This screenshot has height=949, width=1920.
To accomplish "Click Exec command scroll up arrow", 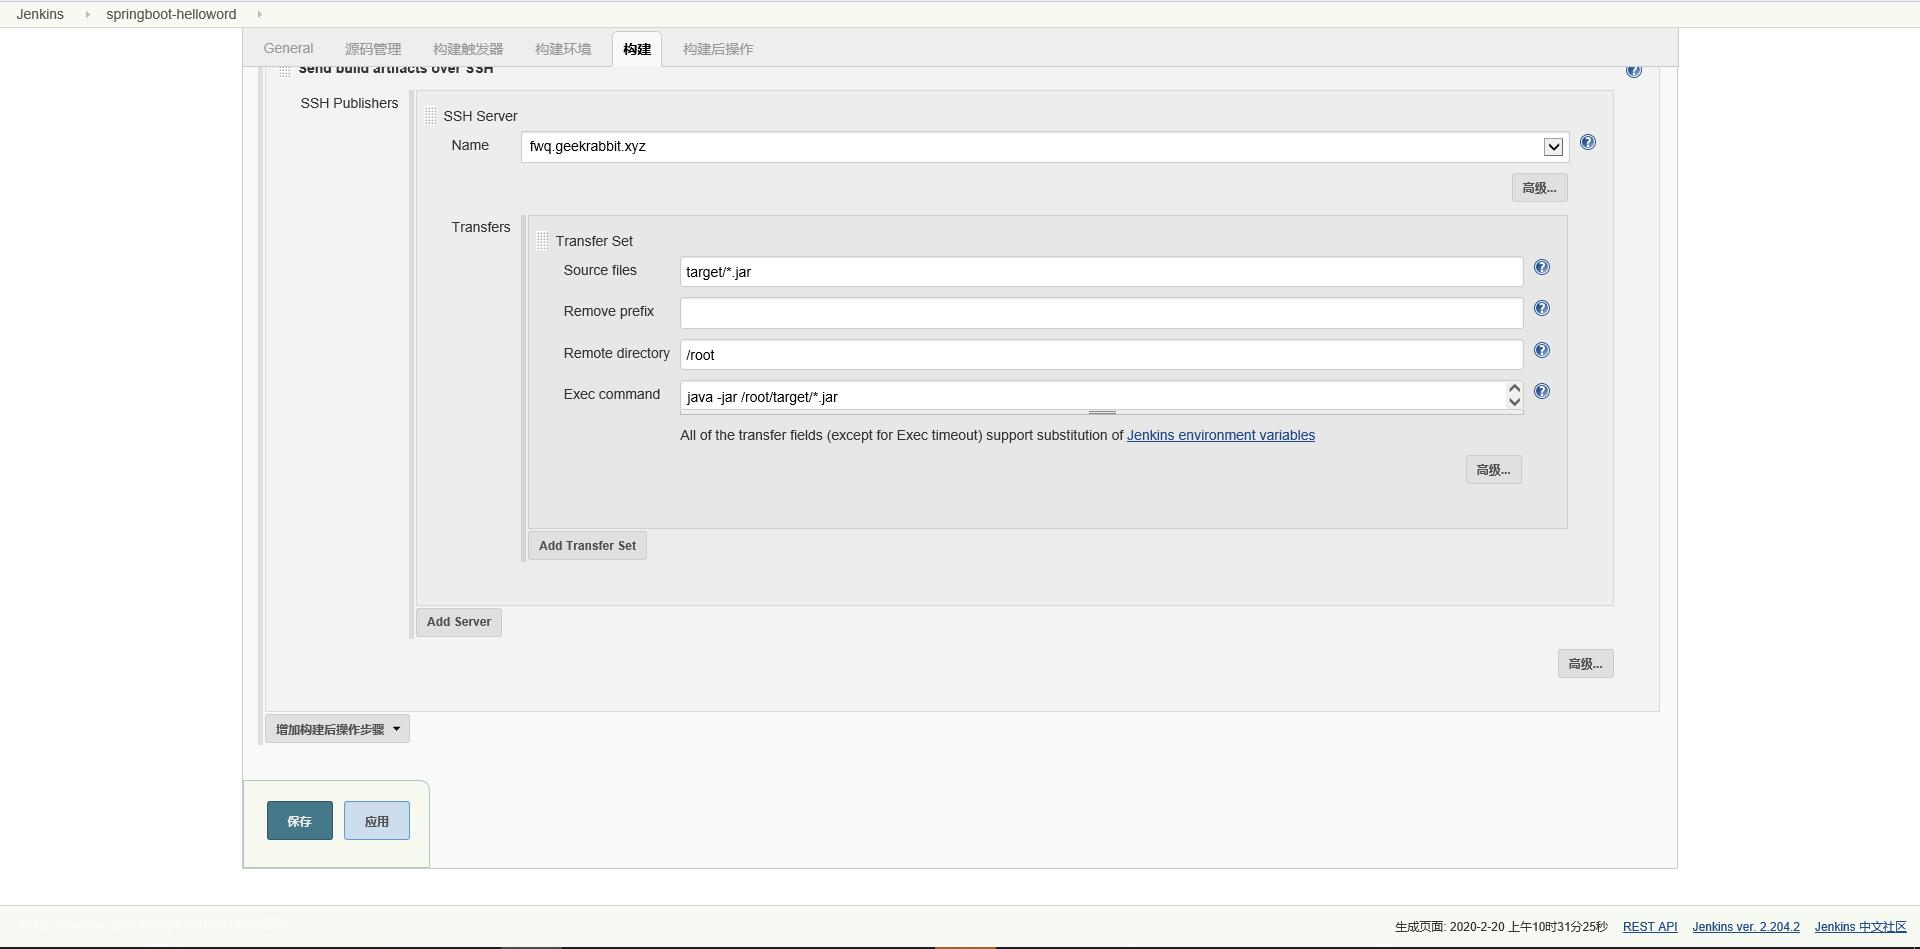I will 1514,388.
